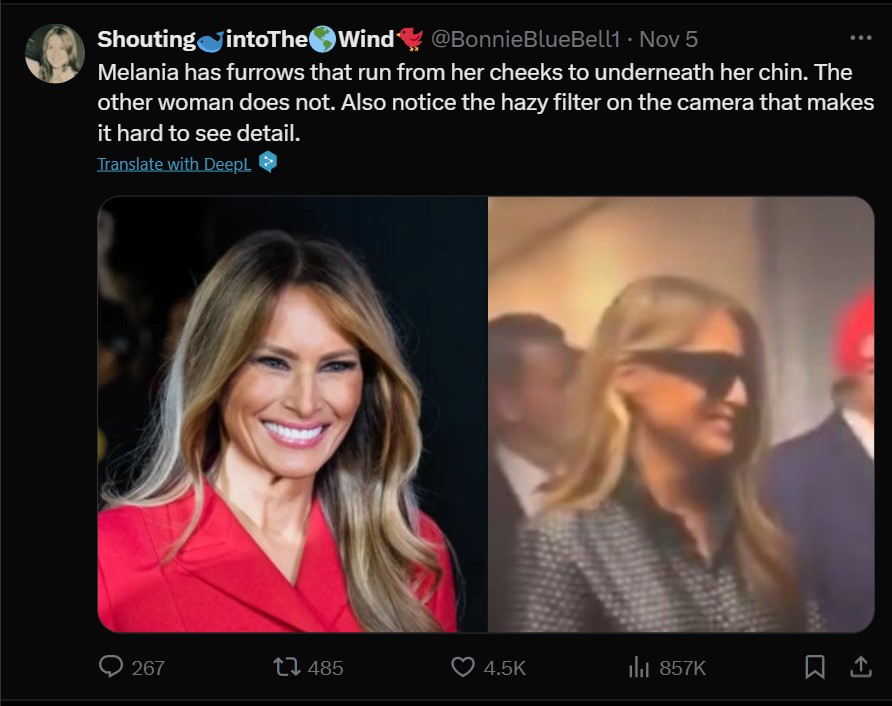Click the reply speech bubble icon
The width and height of the screenshot is (892, 706).
pyautogui.click(x=110, y=666)
